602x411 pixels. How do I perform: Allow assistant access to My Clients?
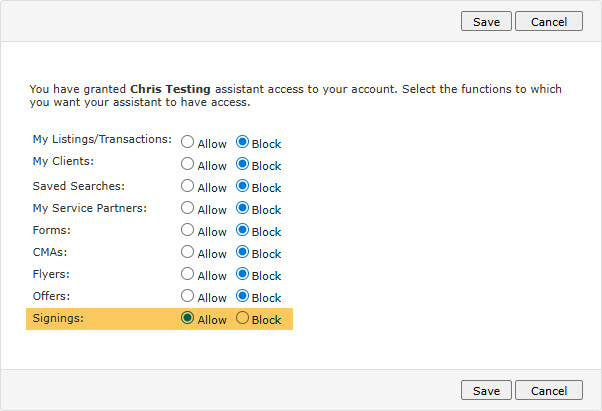tap(188, 165)
